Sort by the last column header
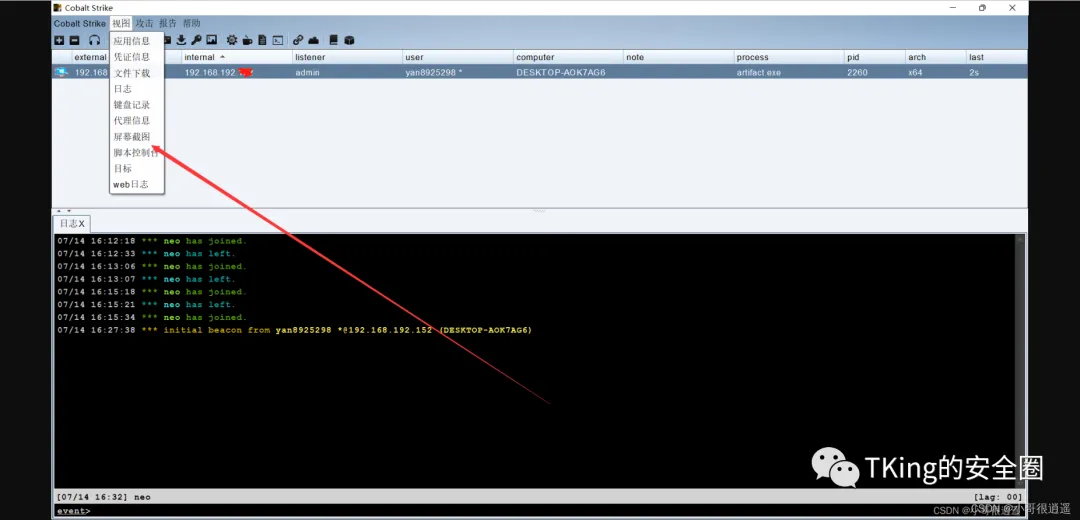 [997, 57]
